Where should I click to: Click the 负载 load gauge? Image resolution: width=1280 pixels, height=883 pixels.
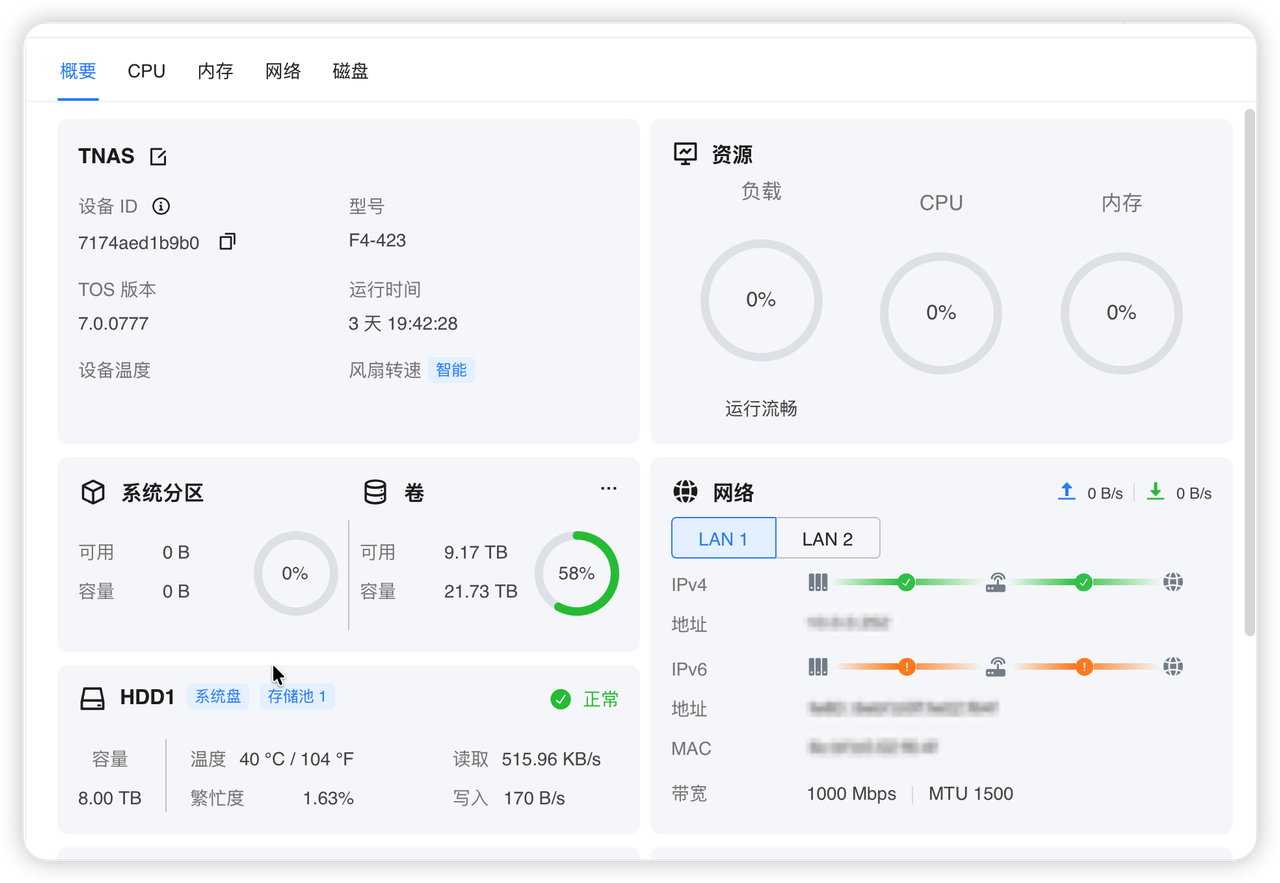click(761, 300)
